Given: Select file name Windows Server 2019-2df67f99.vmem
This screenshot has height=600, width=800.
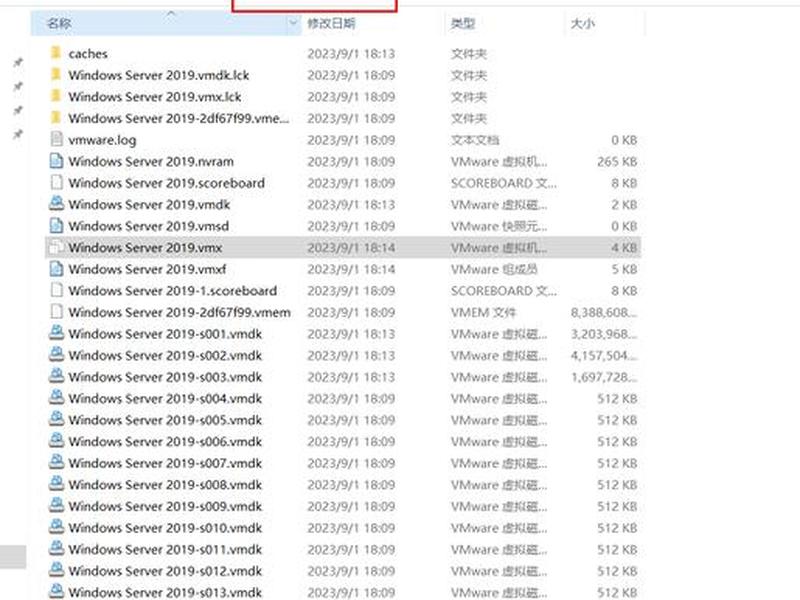Looking at the screenshot, I should 180,312.
